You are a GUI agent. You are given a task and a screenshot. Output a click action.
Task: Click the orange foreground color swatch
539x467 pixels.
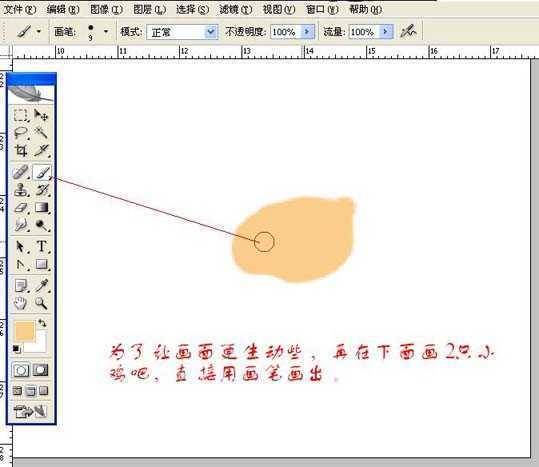[24, 331]
